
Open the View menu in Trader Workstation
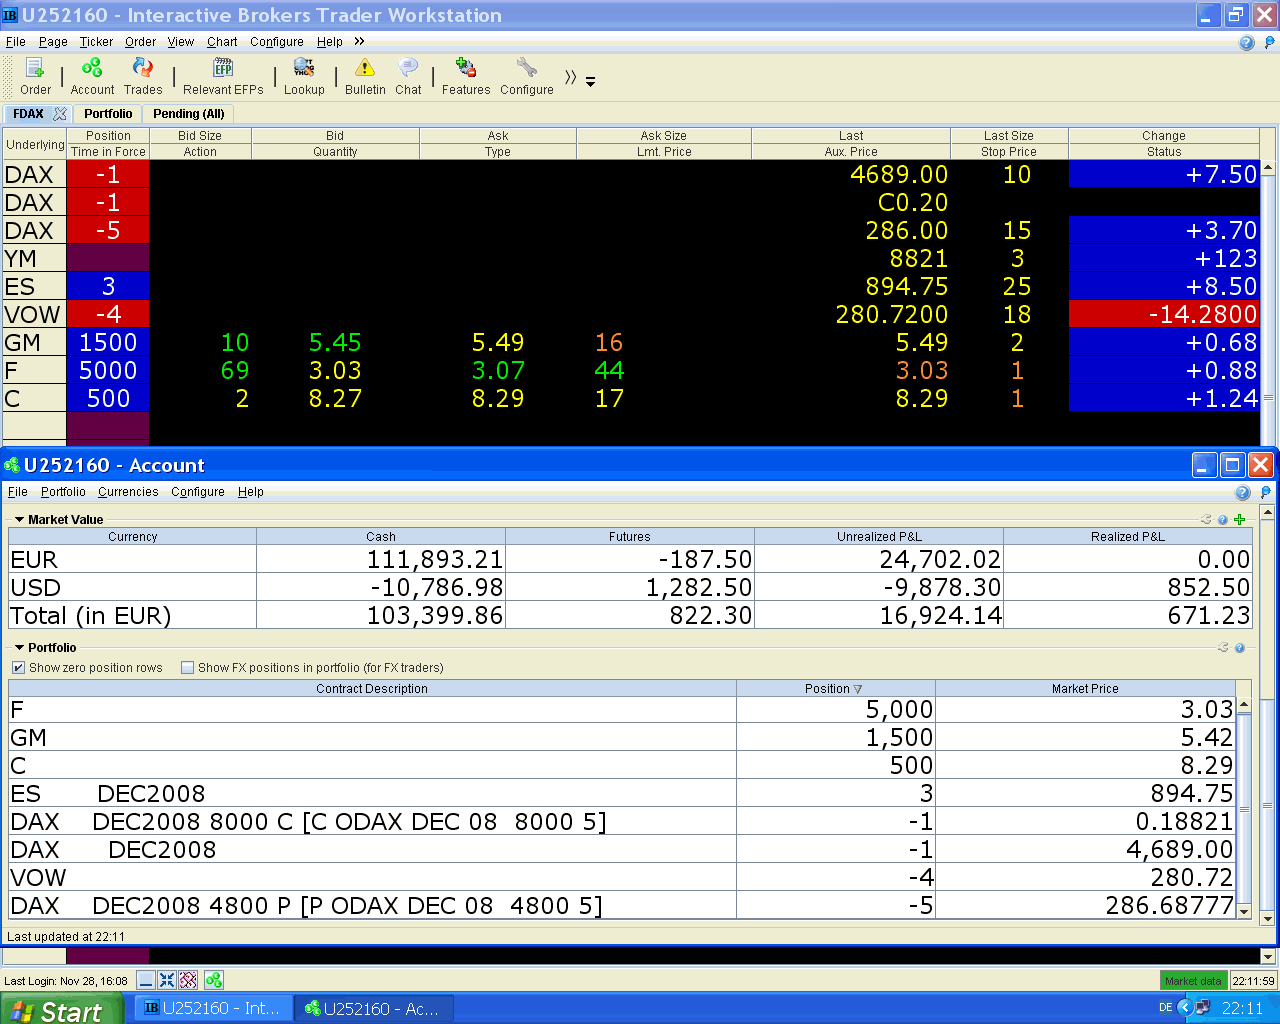(181, 42)
